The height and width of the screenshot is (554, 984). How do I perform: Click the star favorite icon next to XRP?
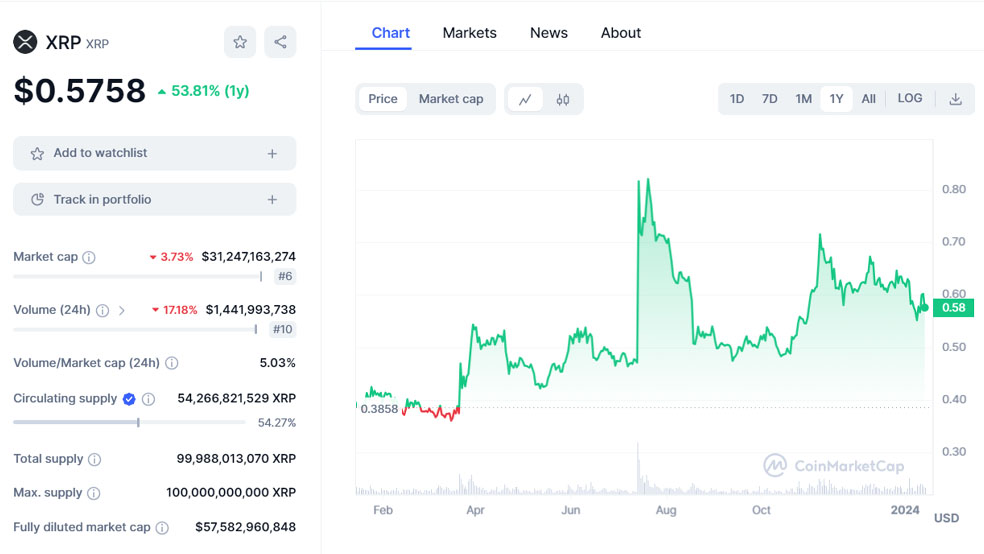click(240, 42)
